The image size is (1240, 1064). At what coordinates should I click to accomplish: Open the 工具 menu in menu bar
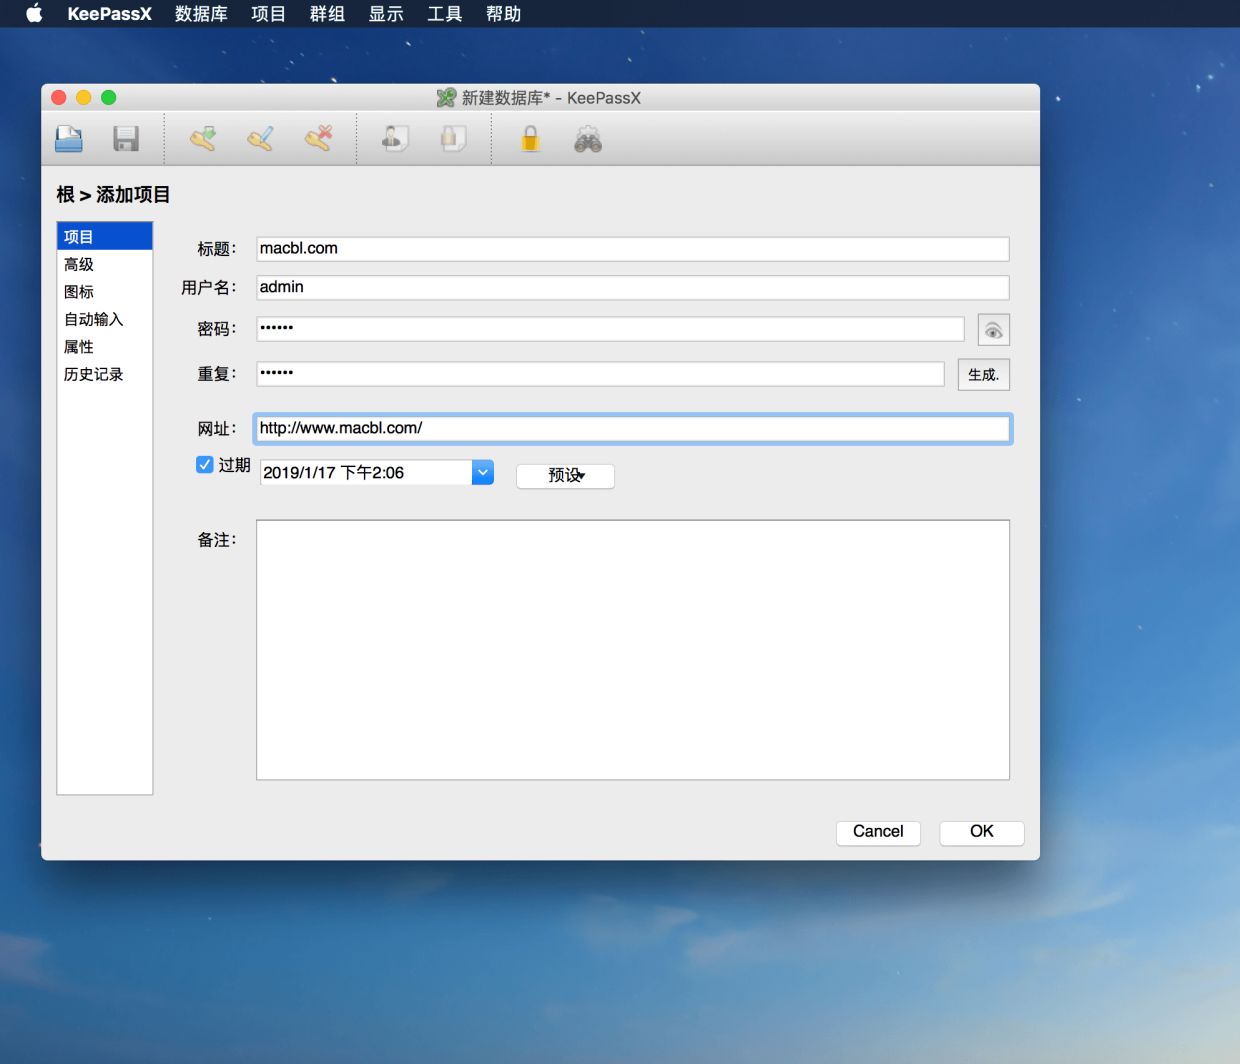pyautogui.click(x=444, y=14)
